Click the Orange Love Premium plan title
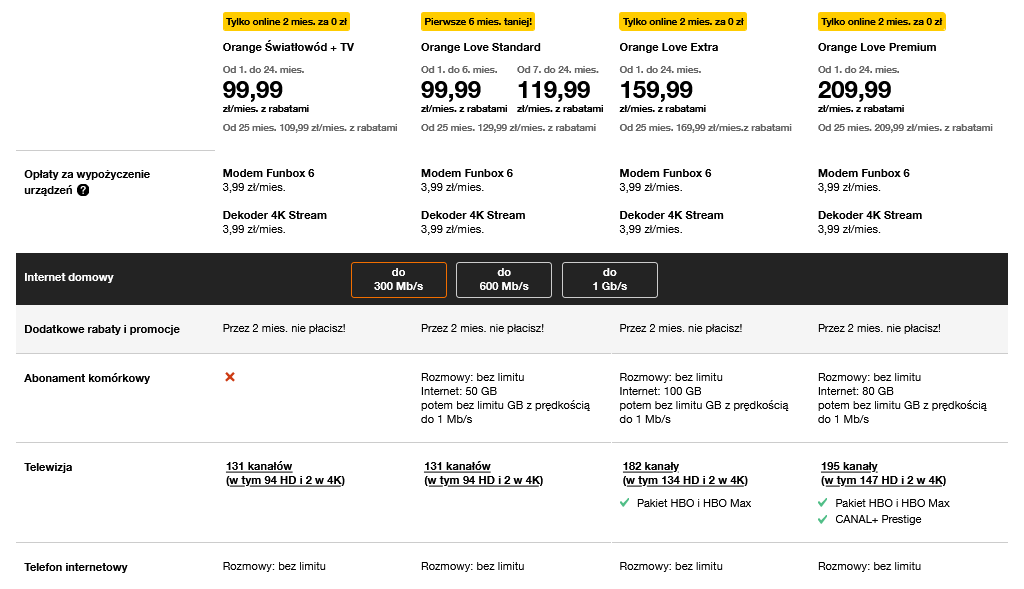Viewport: 1024px width, 589px height. click(877, 47)
